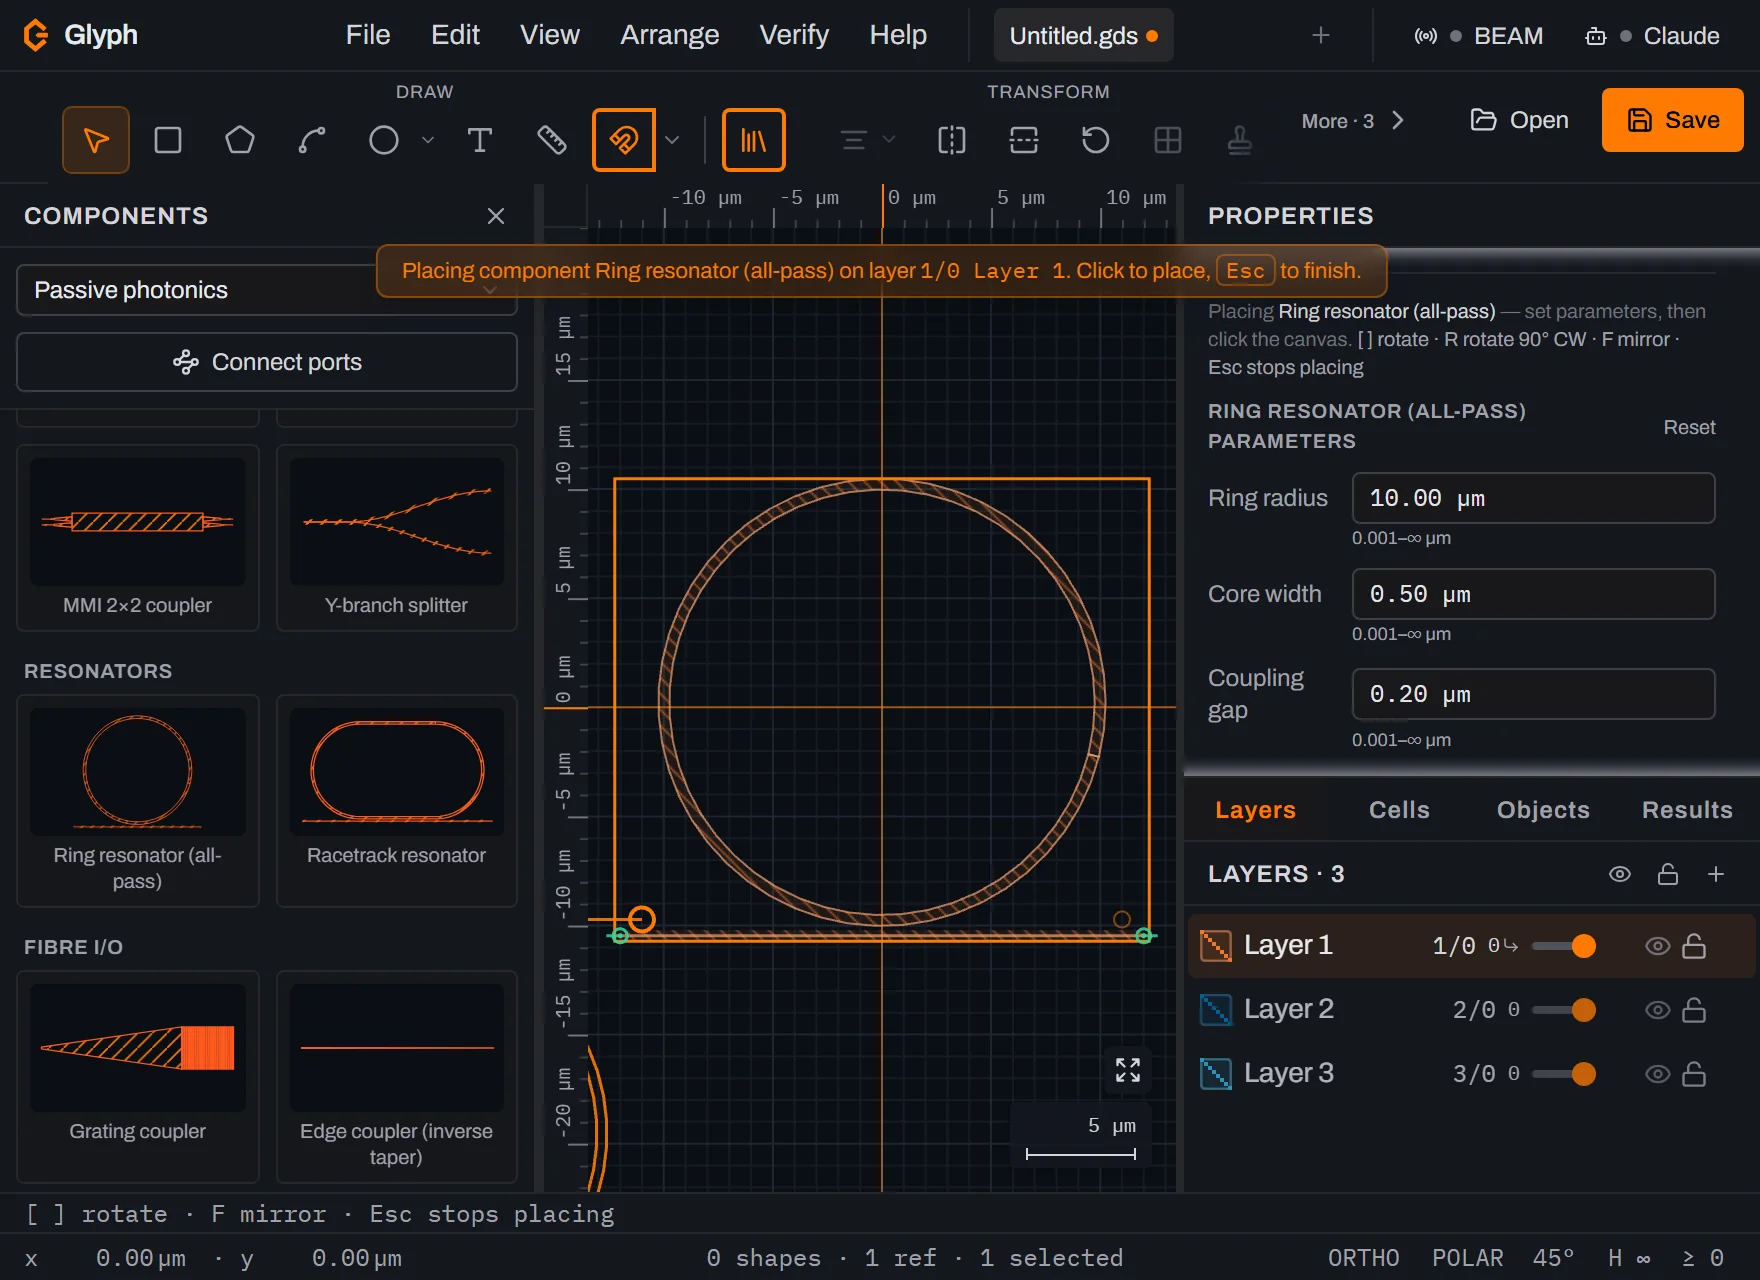Select the polygon draw tool
Viewport: 1760px width, 1280px height.
[240, 140]
